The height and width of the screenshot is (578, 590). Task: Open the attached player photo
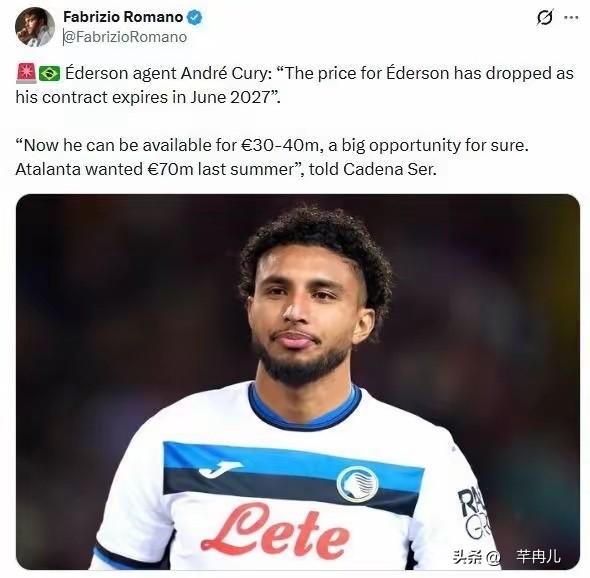298,382
